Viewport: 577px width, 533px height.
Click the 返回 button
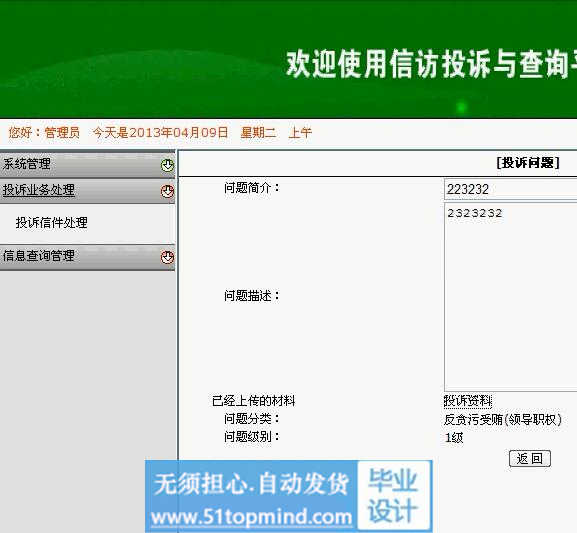(530, 459)
